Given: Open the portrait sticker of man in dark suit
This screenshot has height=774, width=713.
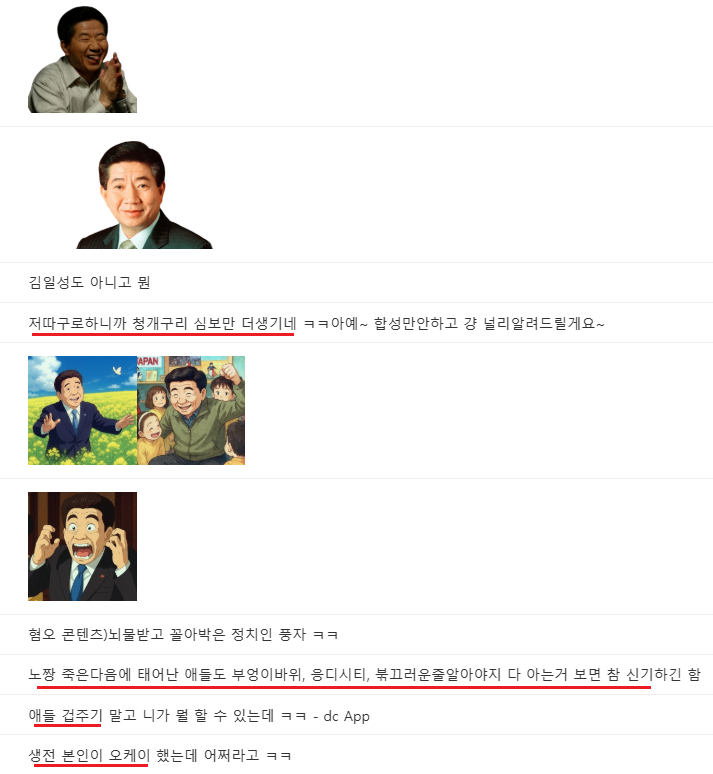Looking at the screenshot, I should (144, 194).
